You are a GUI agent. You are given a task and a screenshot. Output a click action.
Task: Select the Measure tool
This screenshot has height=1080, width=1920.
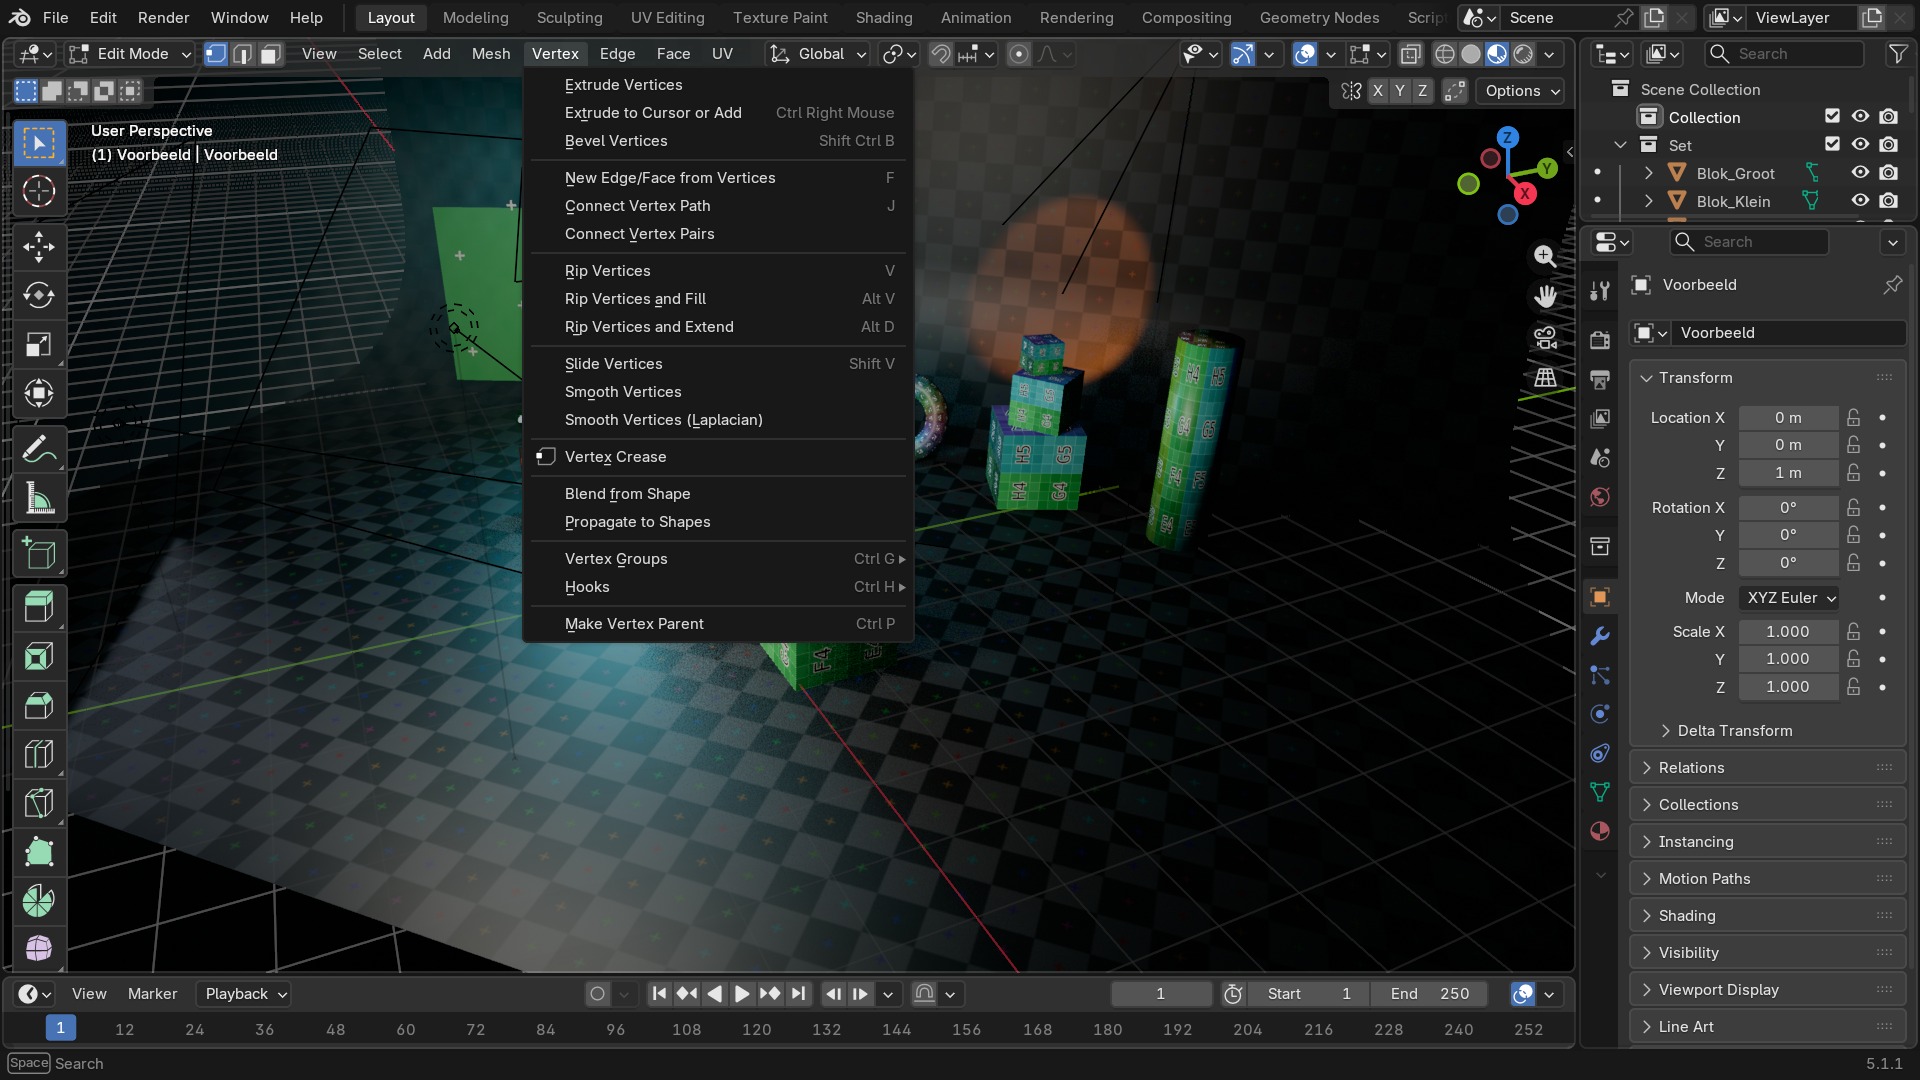(x=39, y=498)
